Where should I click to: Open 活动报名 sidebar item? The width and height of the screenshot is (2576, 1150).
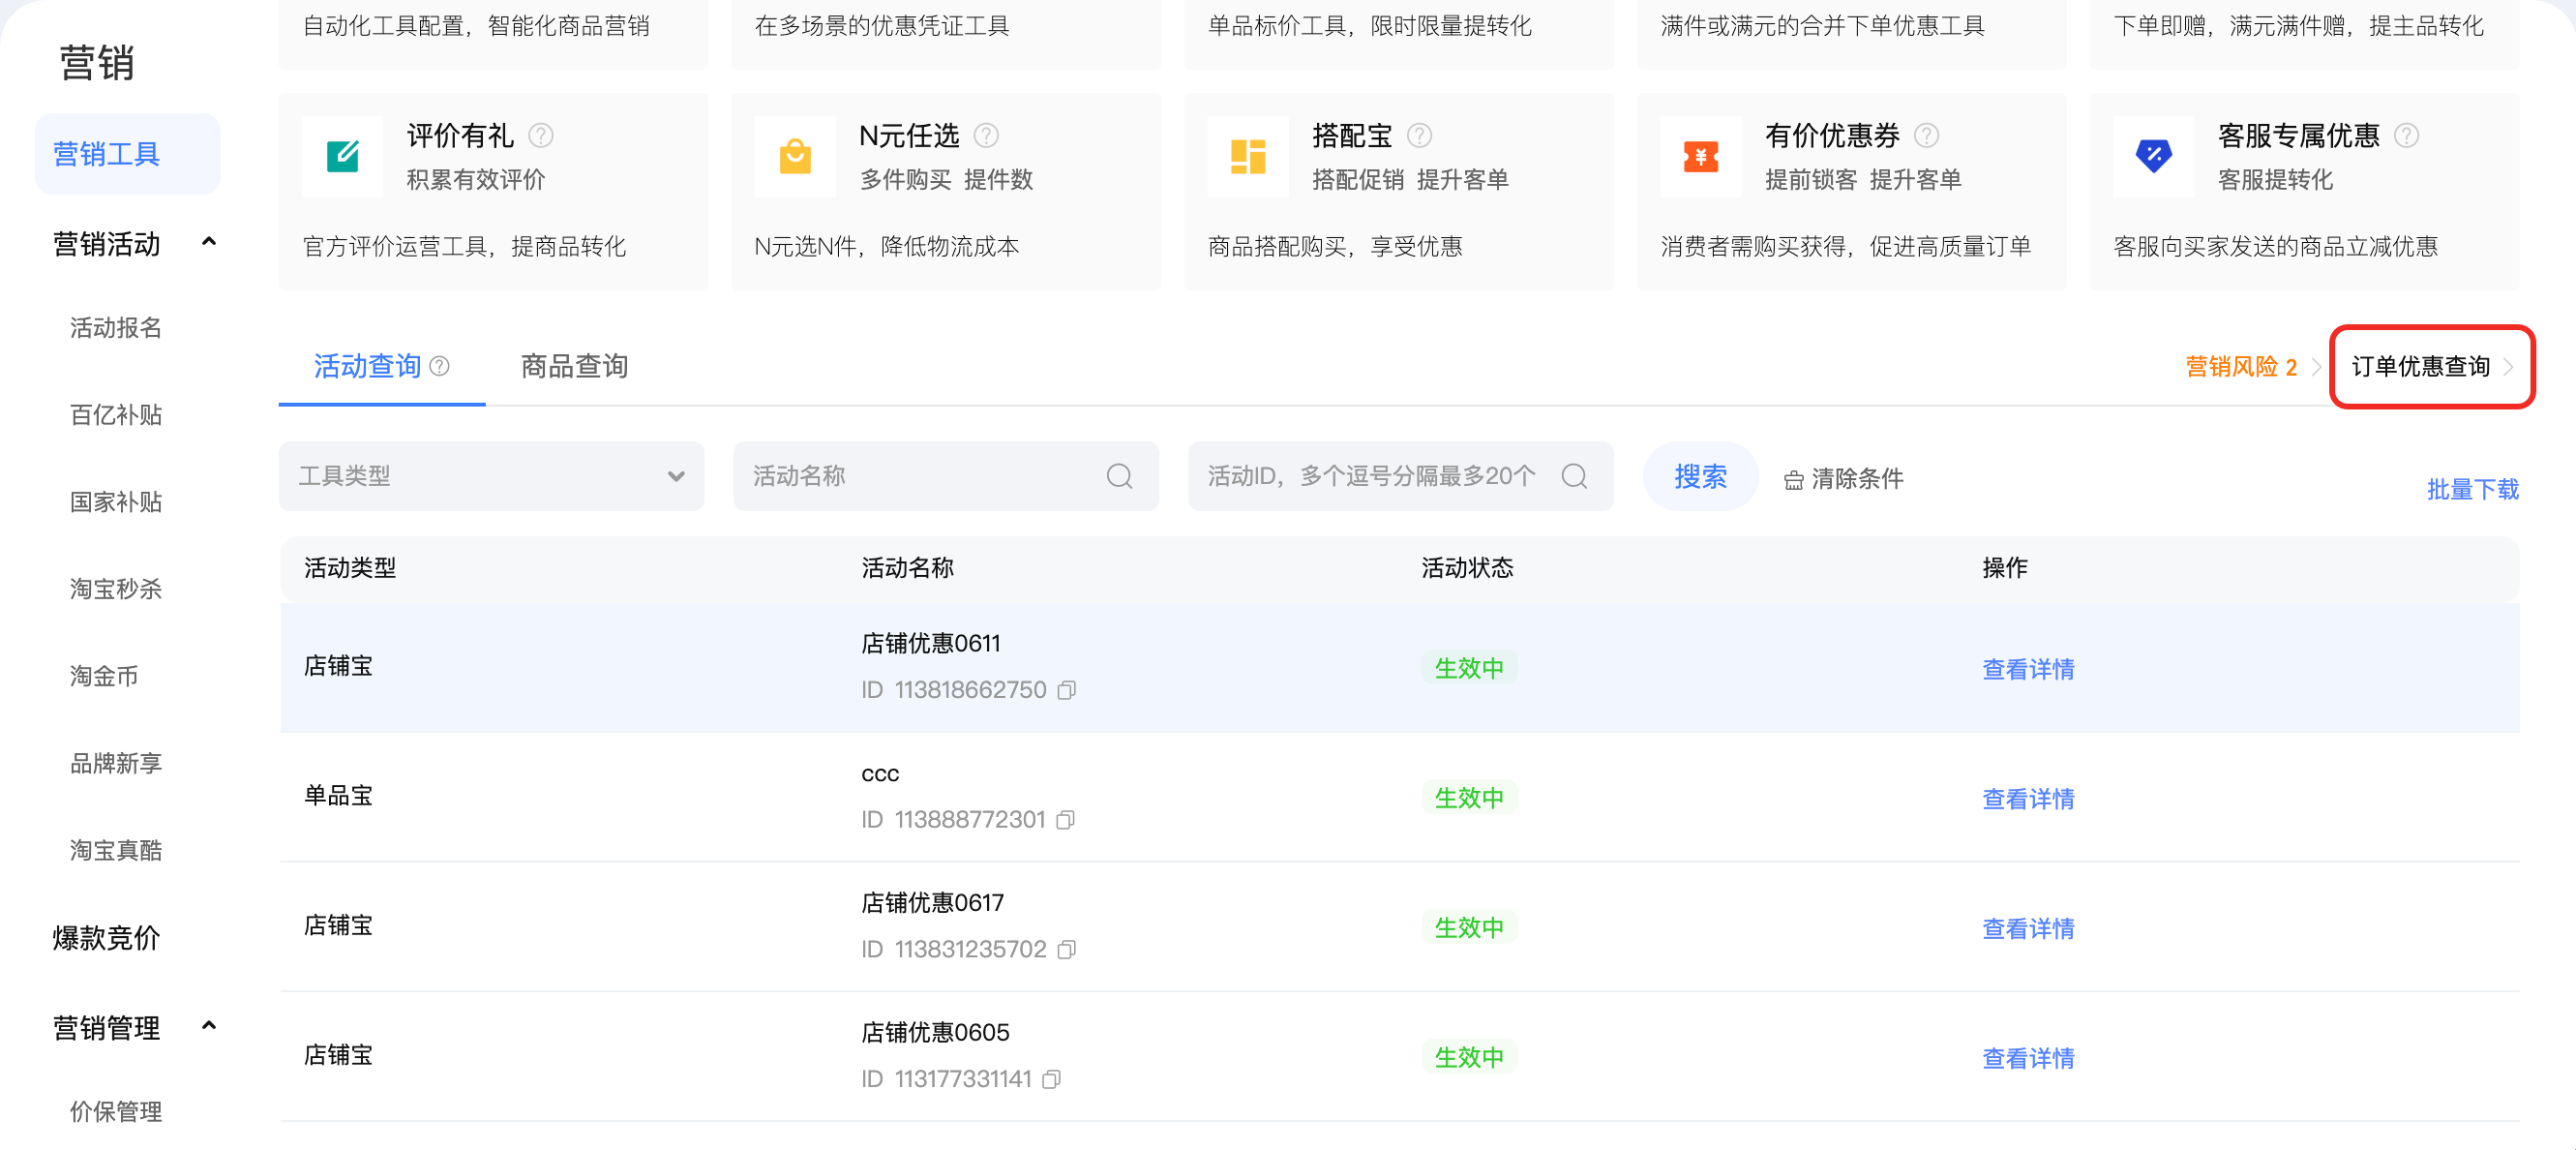click(x=116, y=328)
